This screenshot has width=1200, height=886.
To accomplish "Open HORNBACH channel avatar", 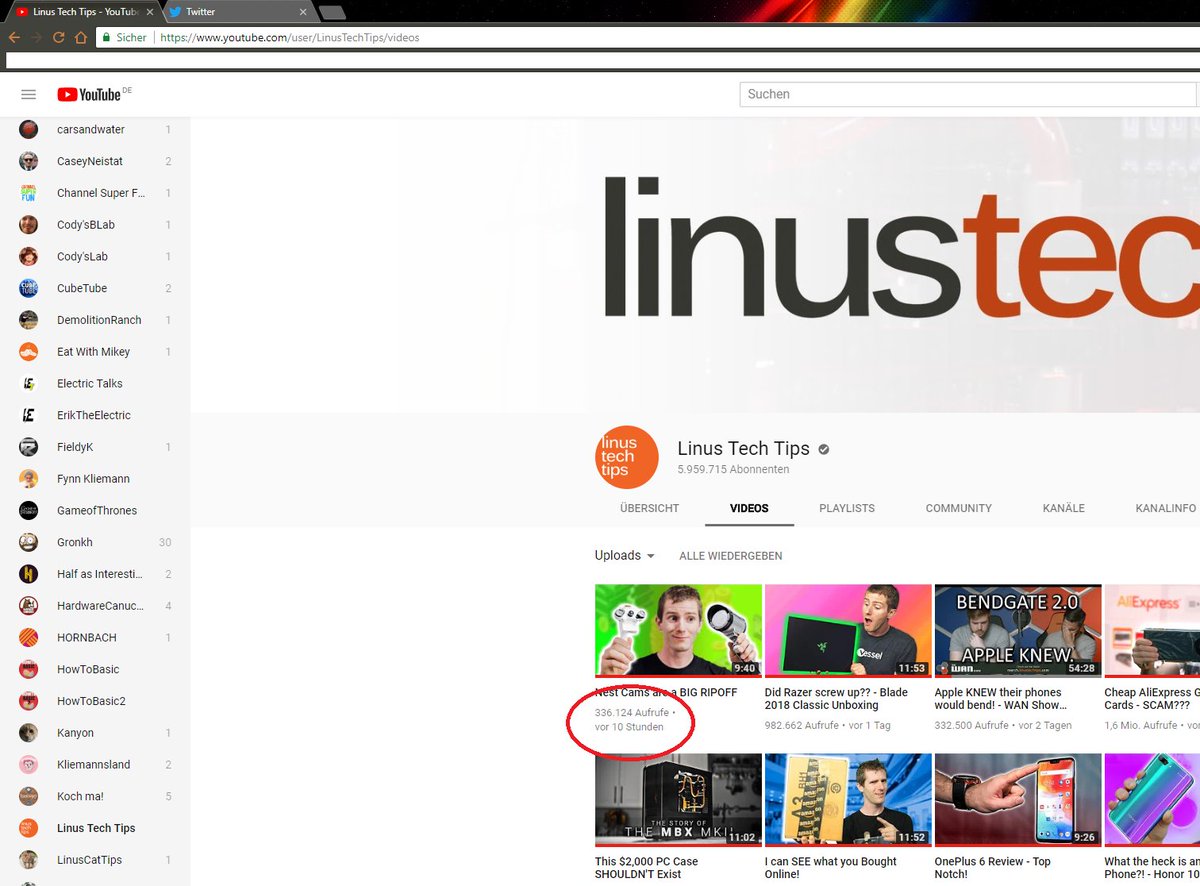I will [29, 637].
